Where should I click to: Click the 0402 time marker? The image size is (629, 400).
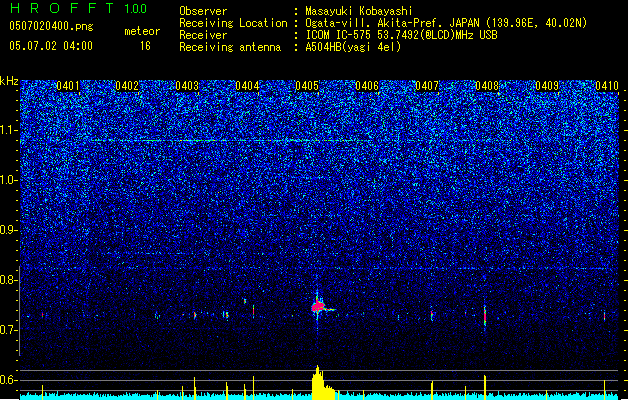[127, 85]
